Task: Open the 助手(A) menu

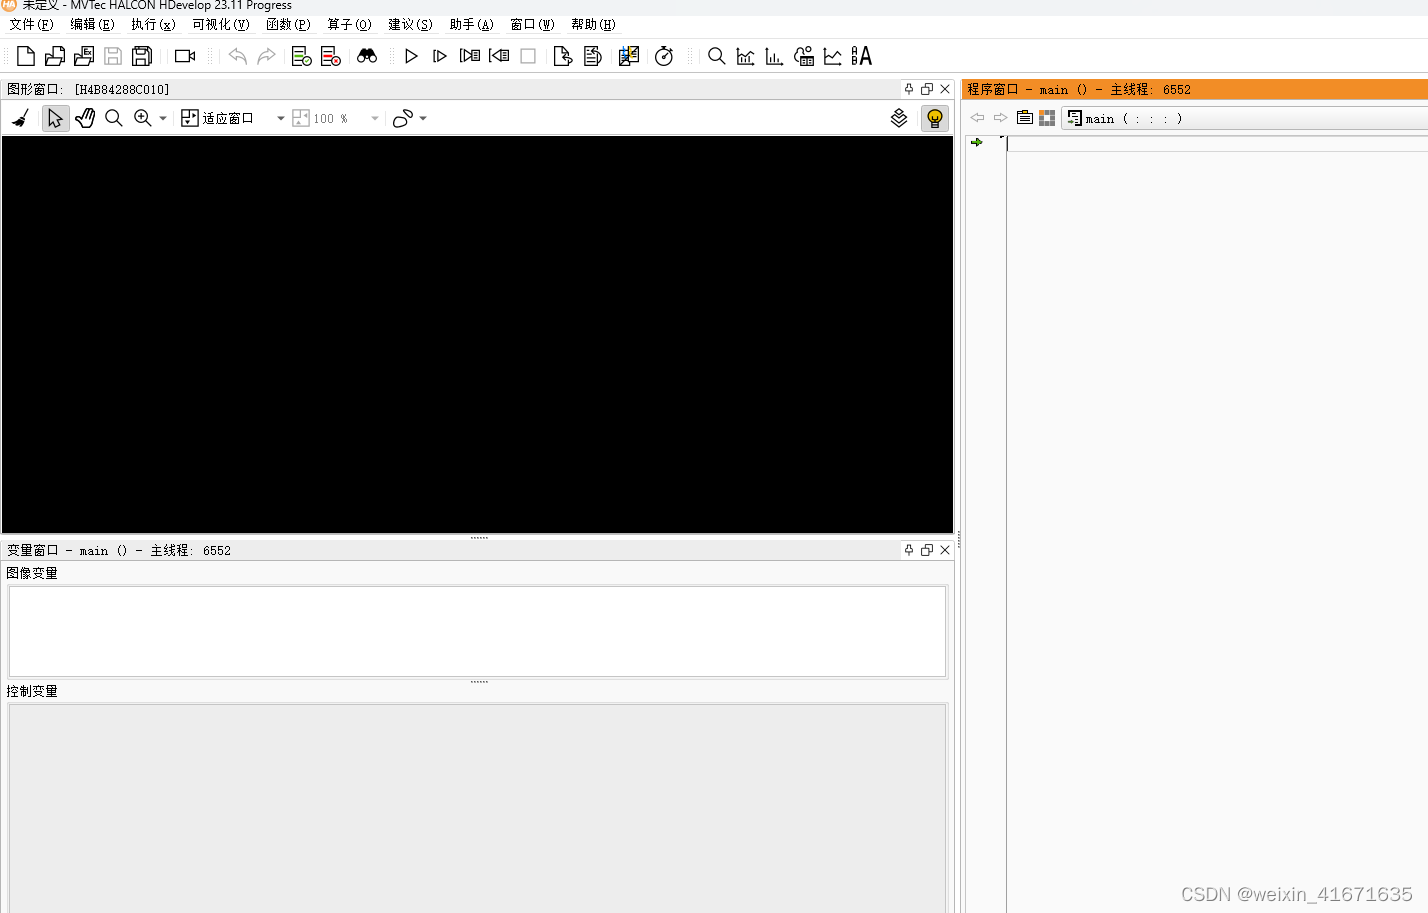Action: tap(471, 24)
